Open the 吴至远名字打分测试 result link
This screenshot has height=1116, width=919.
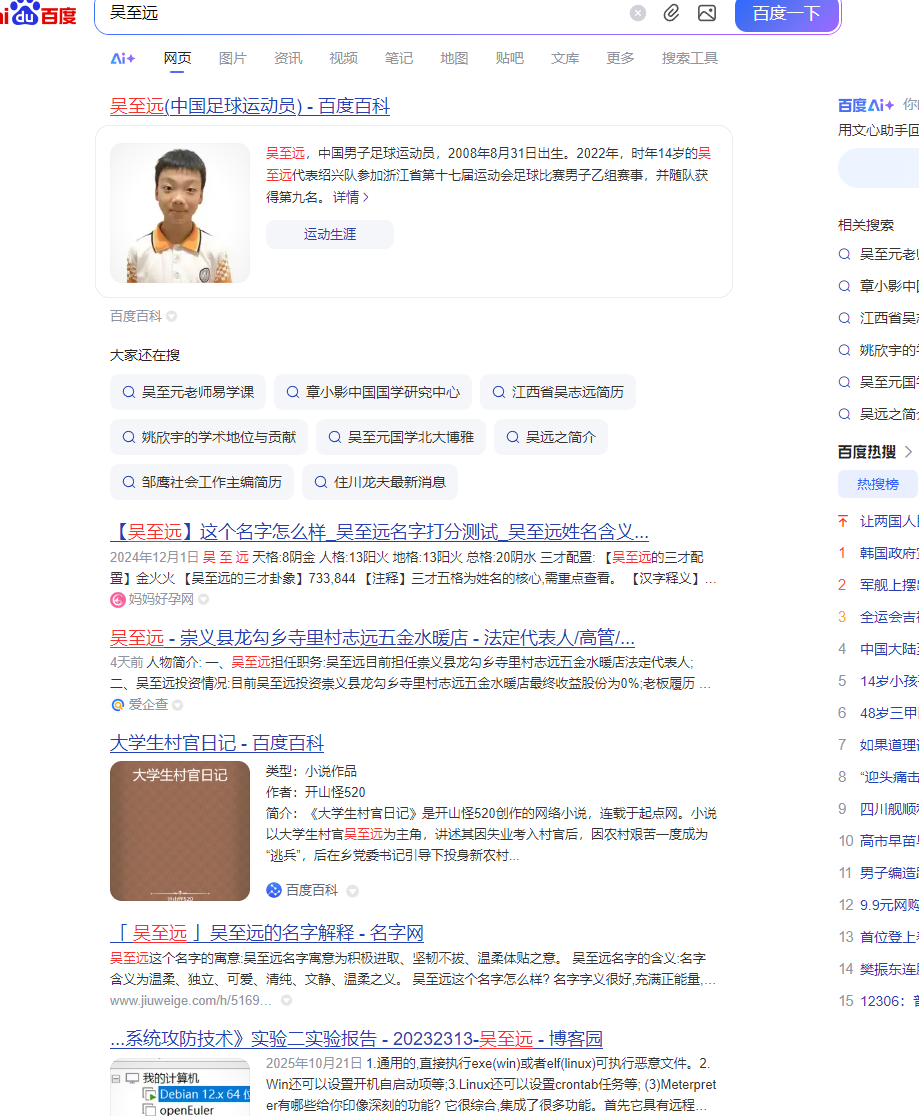coord(379,532)
